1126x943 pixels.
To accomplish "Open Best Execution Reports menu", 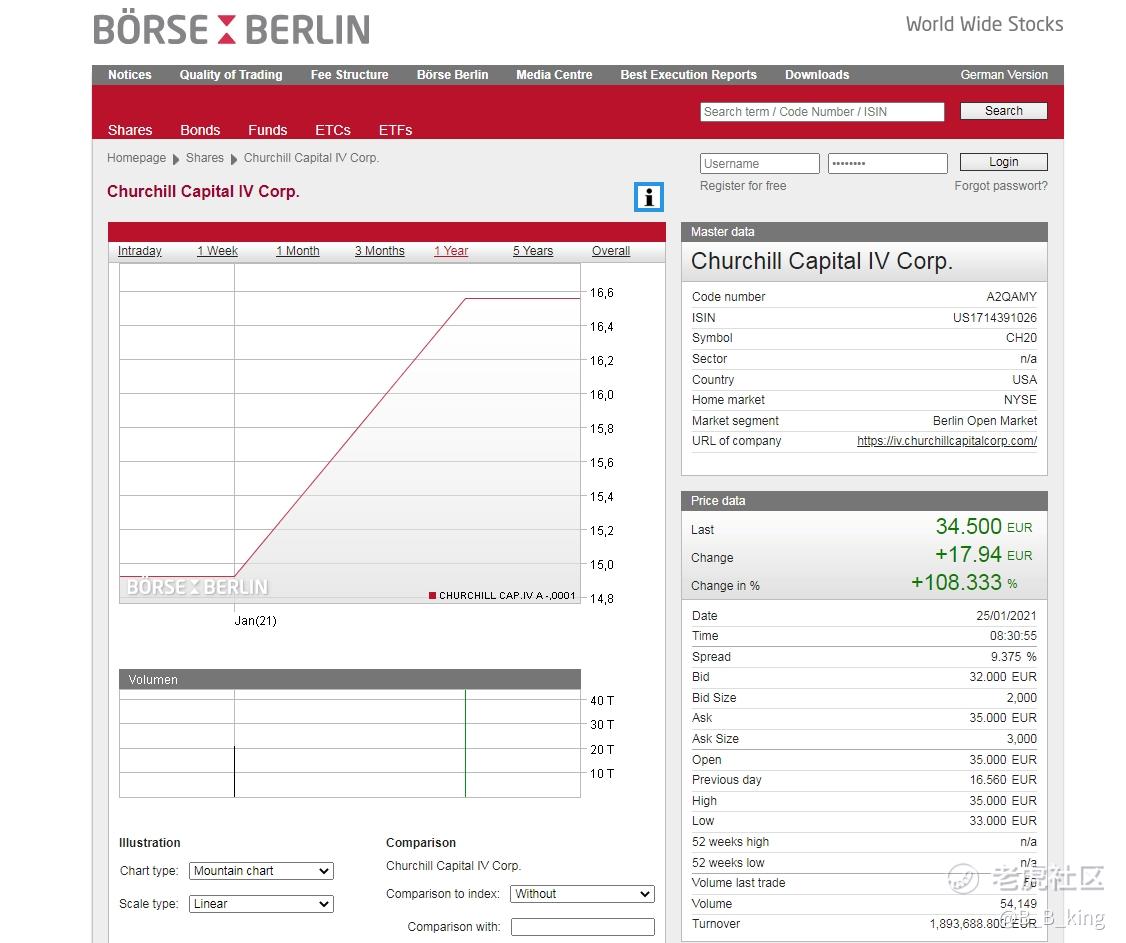I will (x=689, y=75).
